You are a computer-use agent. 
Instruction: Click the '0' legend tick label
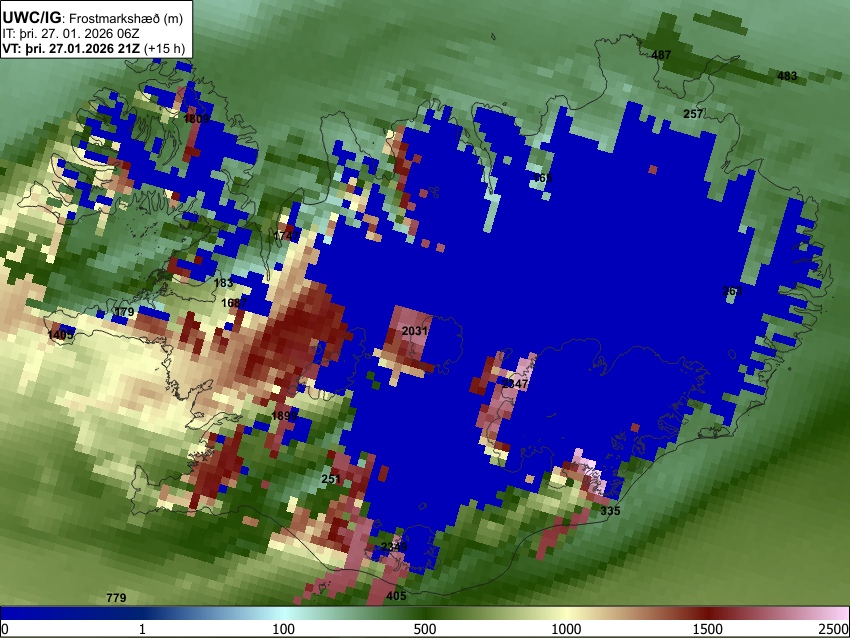point(5,629)
